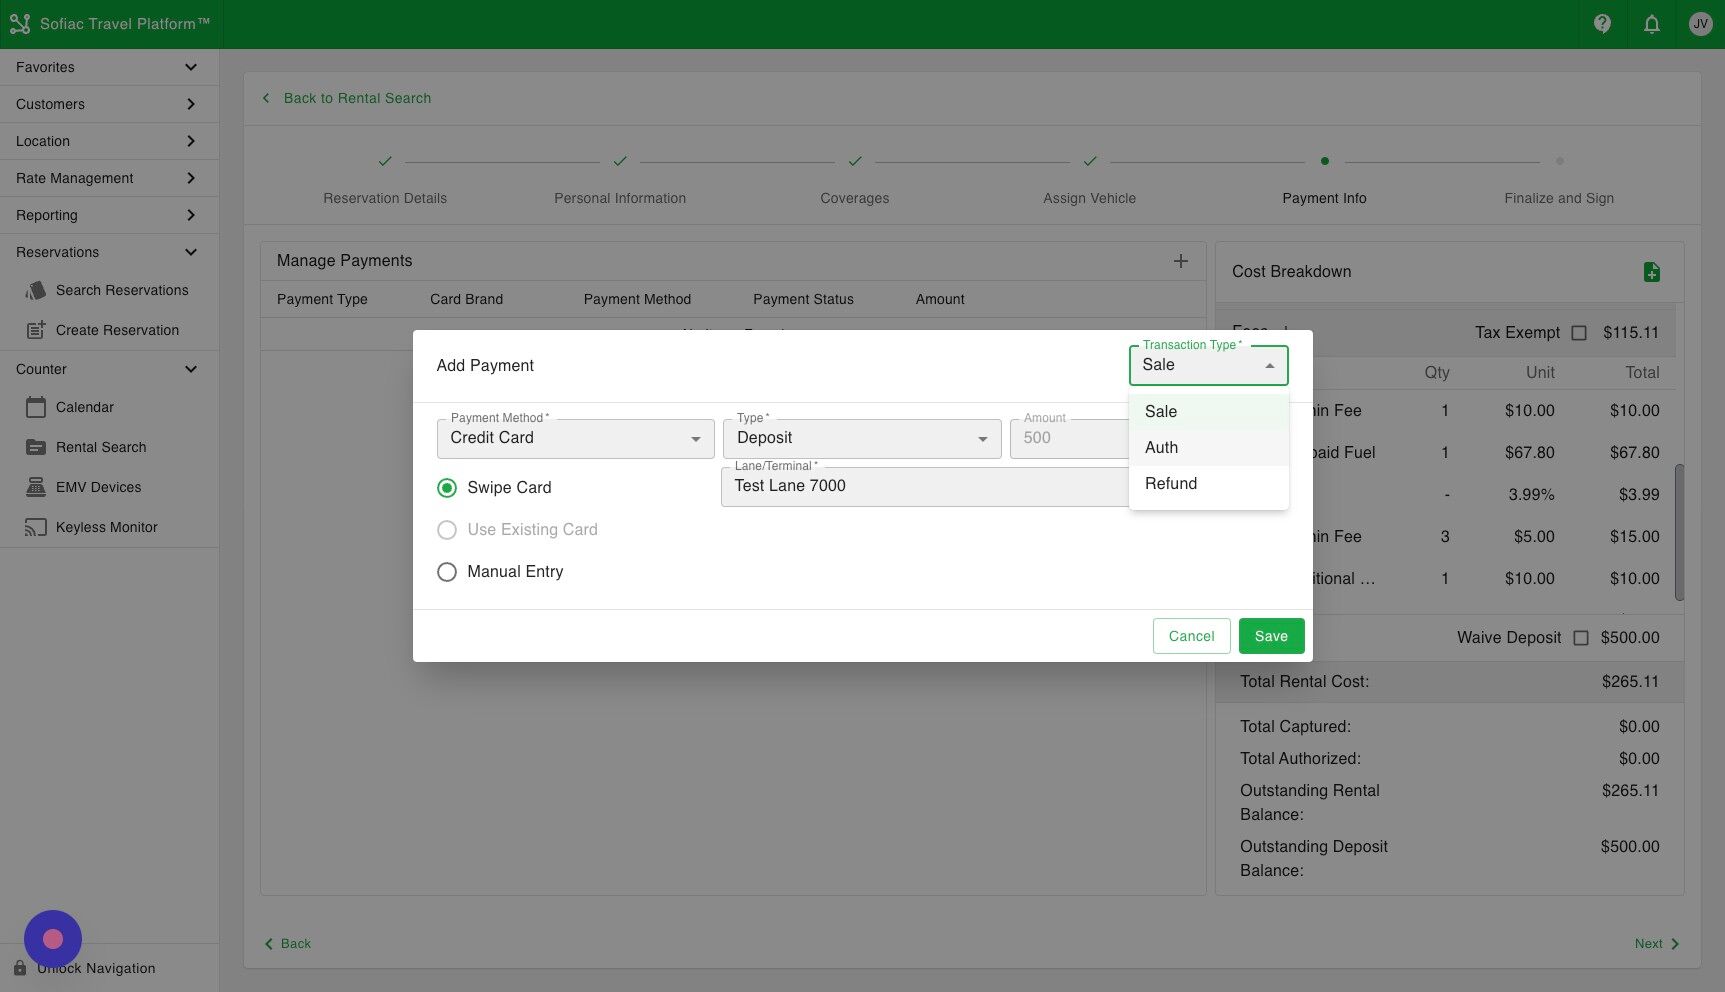This screenshot has height=992, width=1725.
Task: Click the Save button
Action: tap(1271, 635)
